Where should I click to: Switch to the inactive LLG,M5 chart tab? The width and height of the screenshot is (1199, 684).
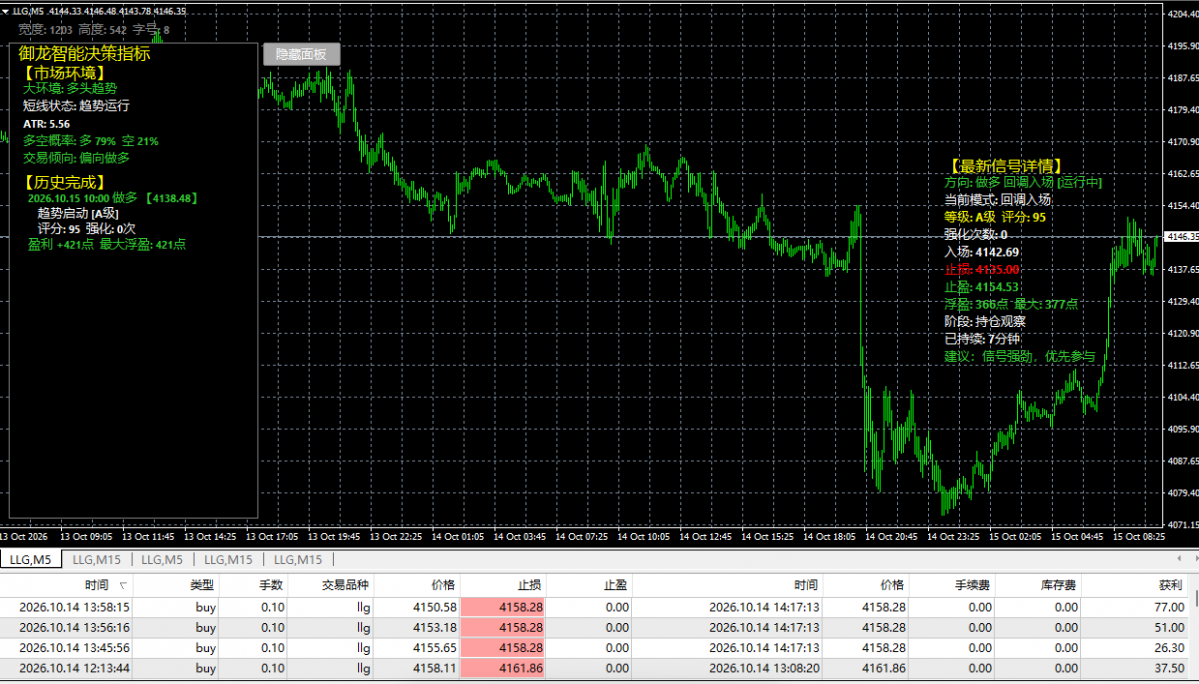(x=162, y=559)
